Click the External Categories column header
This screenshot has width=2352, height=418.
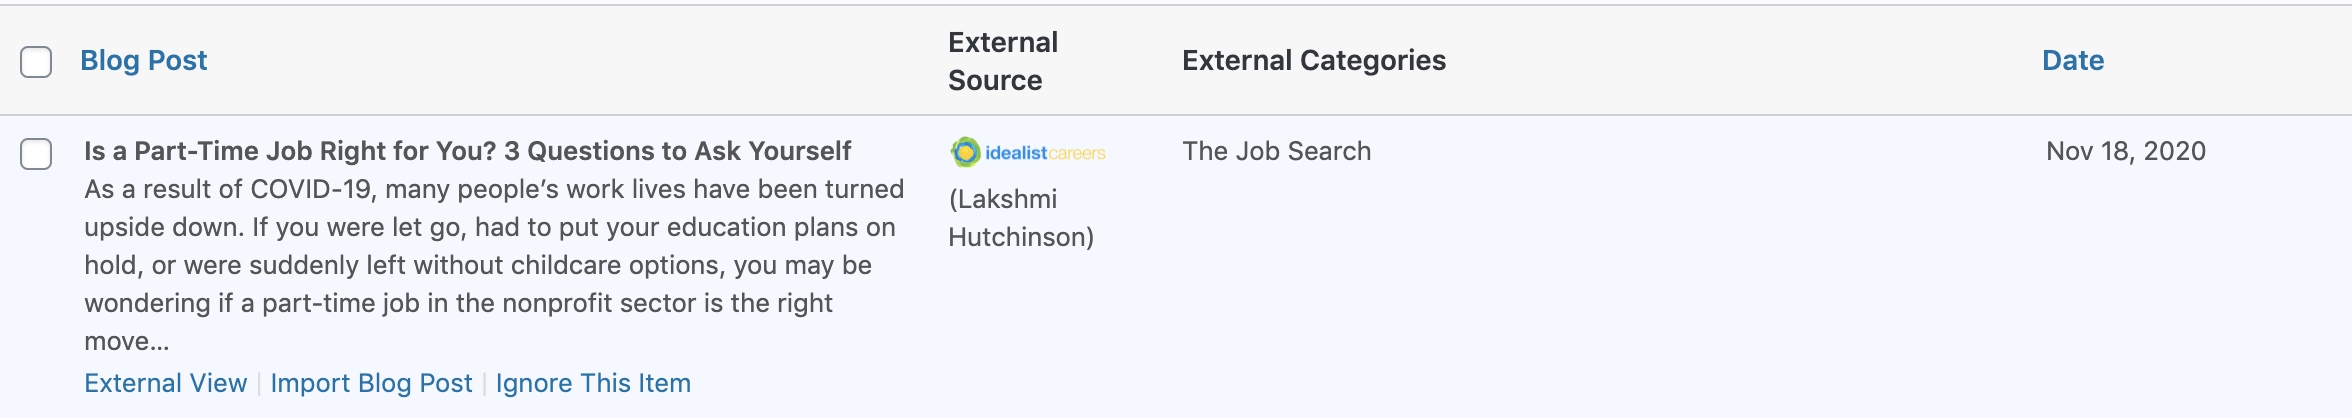coord(1313,61)
